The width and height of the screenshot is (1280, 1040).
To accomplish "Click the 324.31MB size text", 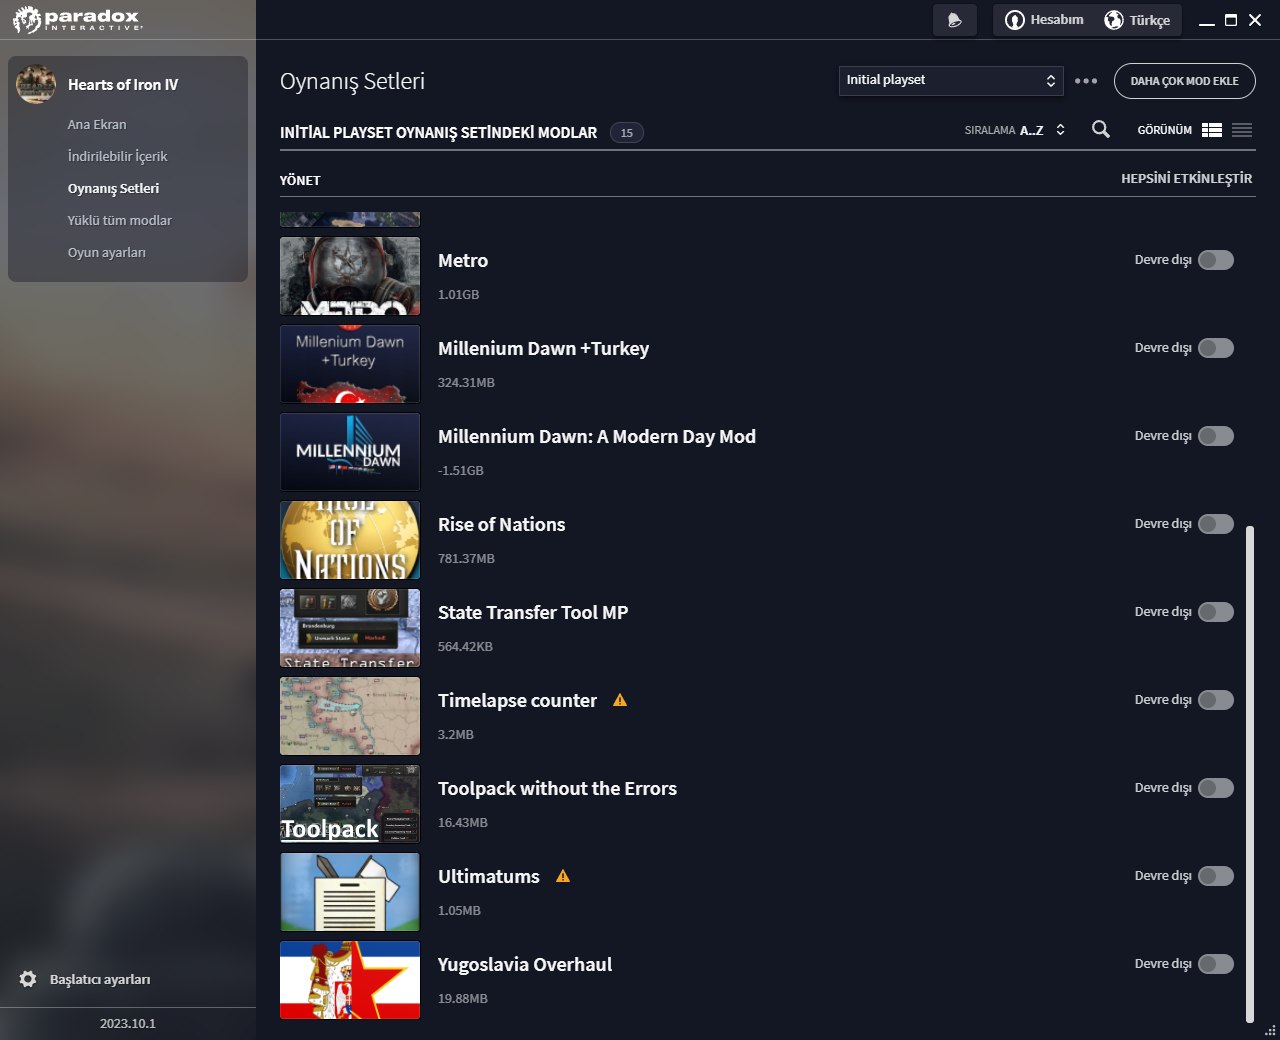I will (x=466, y=382).
